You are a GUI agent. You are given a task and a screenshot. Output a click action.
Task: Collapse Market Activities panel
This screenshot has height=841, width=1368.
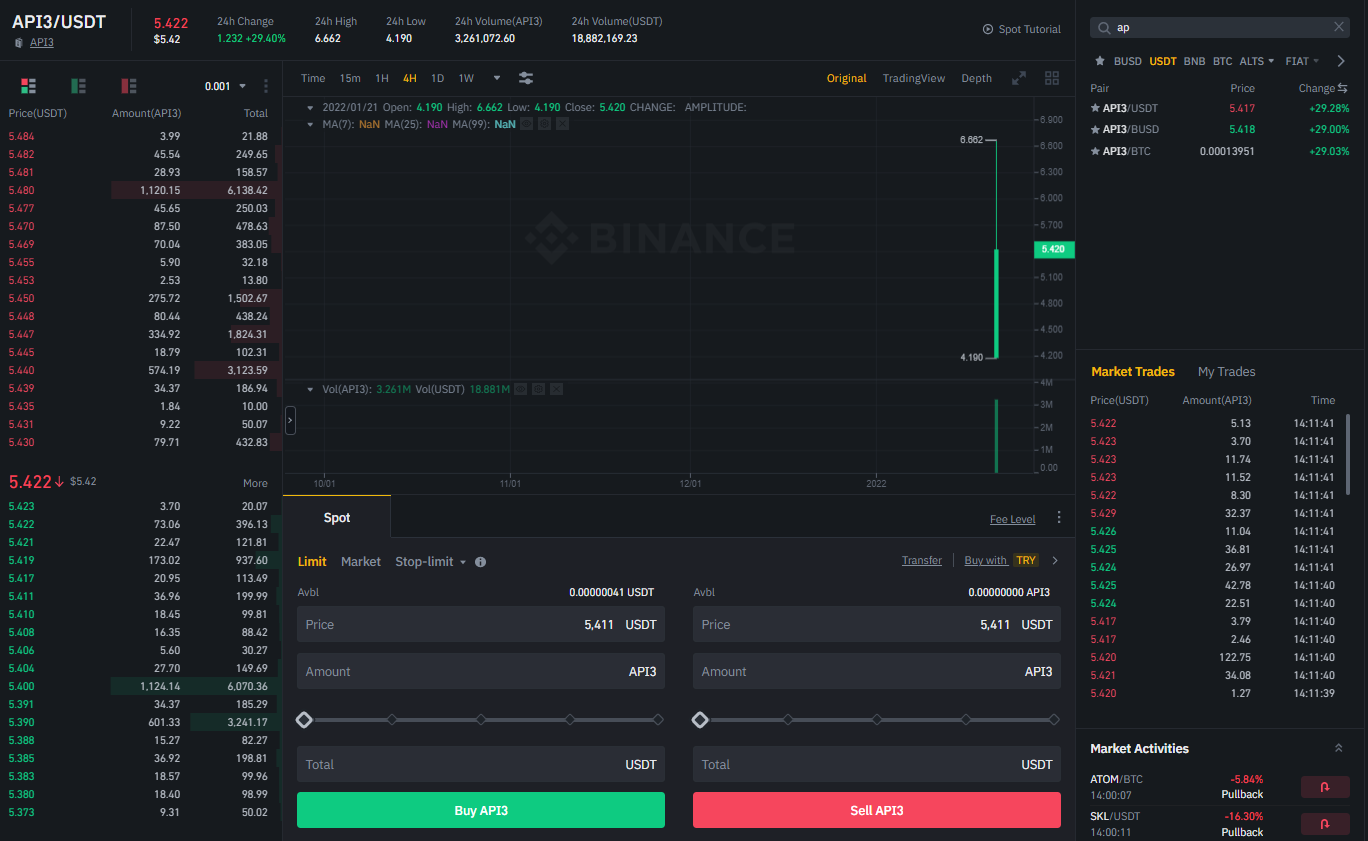pyautogui.click(x=1339, y=748)
